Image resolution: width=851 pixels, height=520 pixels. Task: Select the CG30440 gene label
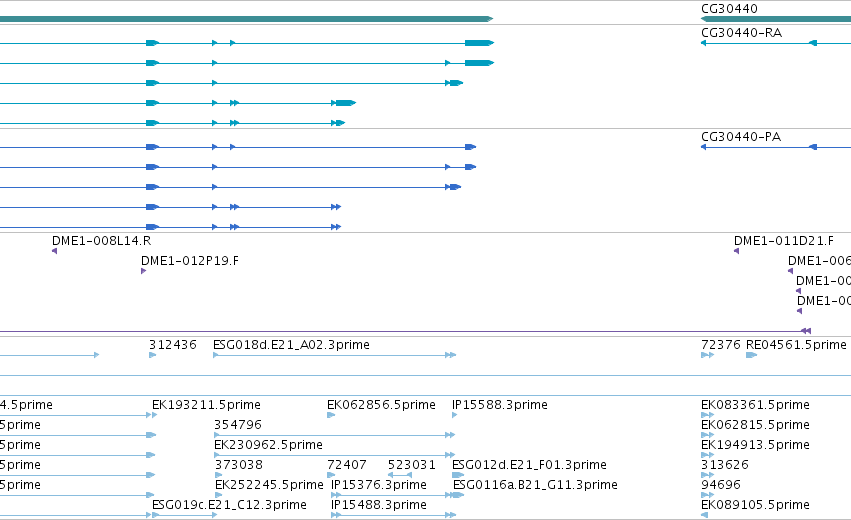[729, 9]
